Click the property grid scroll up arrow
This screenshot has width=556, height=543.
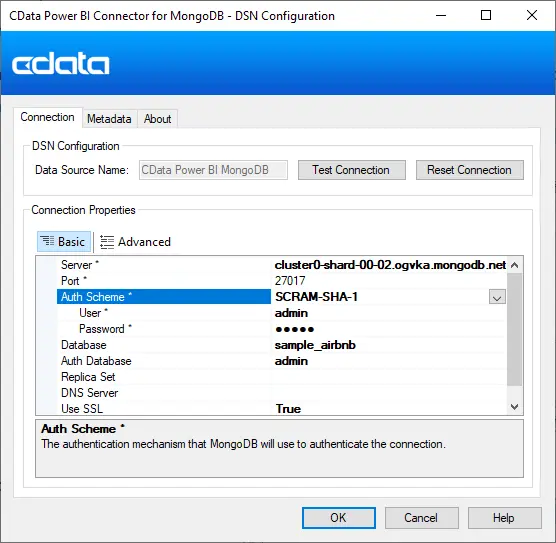(515, 265)
